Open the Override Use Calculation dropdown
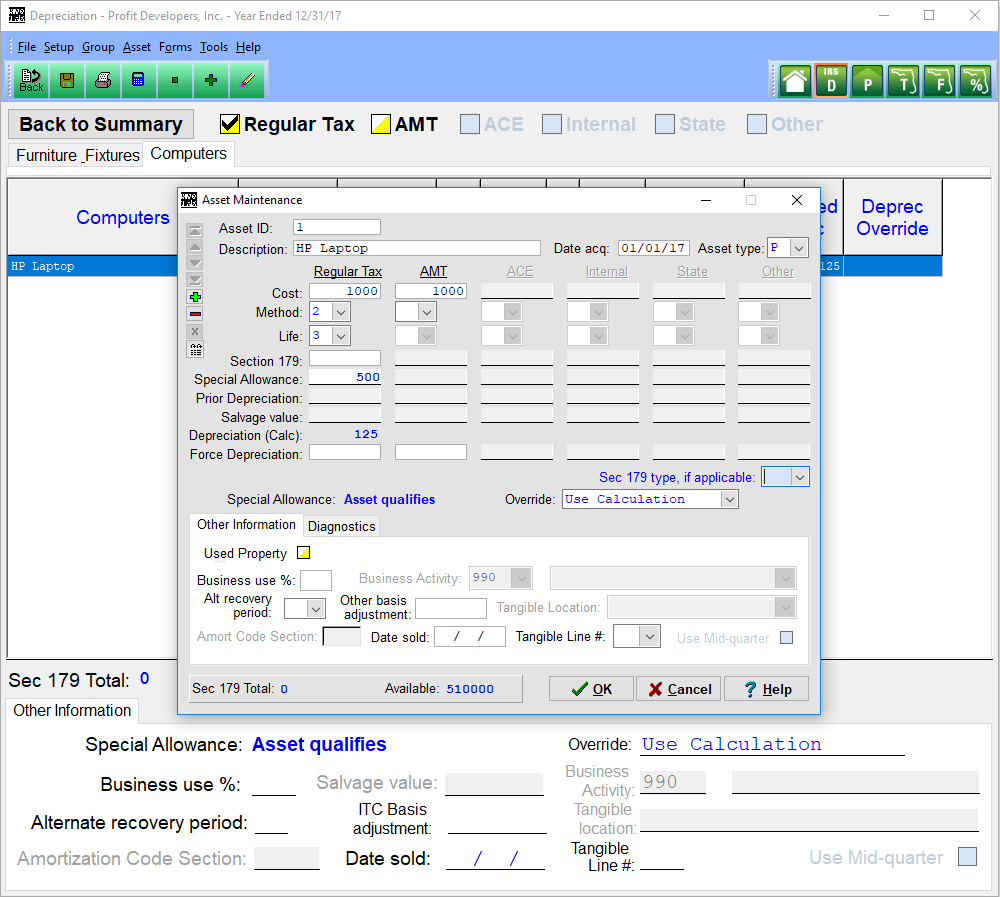The width and height of the screenshot is (1000, 897). pyautogui.click(x=729, y=499)
